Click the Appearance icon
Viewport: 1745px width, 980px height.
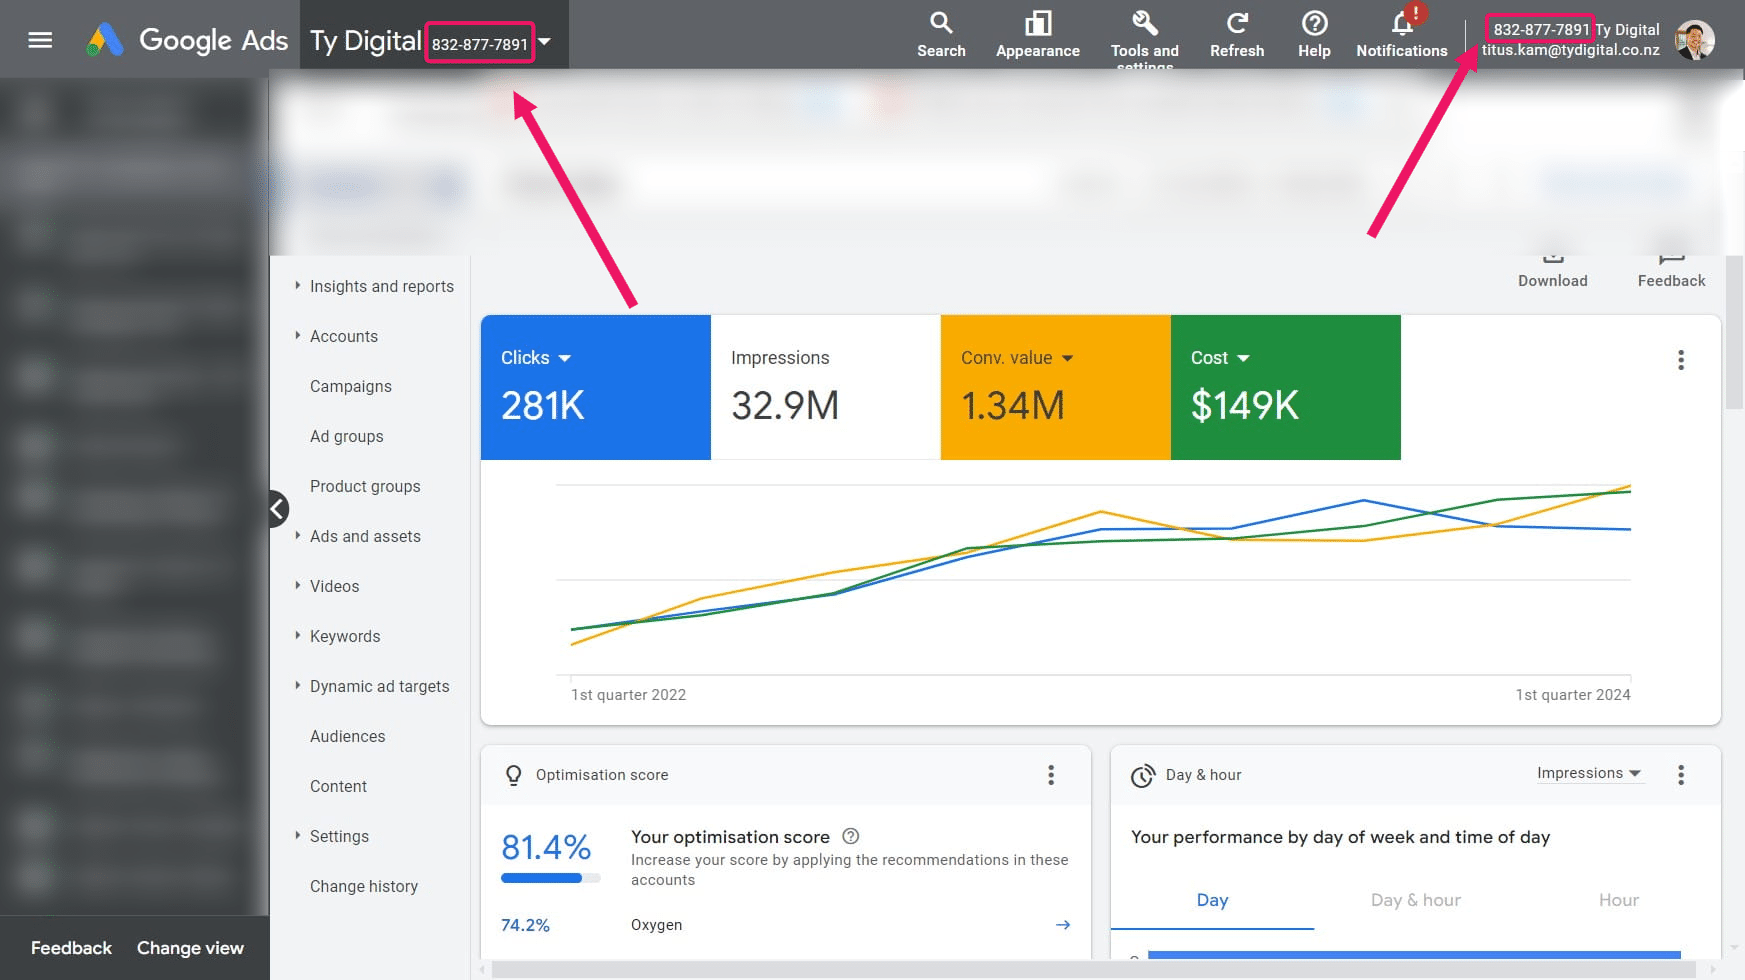pyautogui.click(x=1037, y=22)
